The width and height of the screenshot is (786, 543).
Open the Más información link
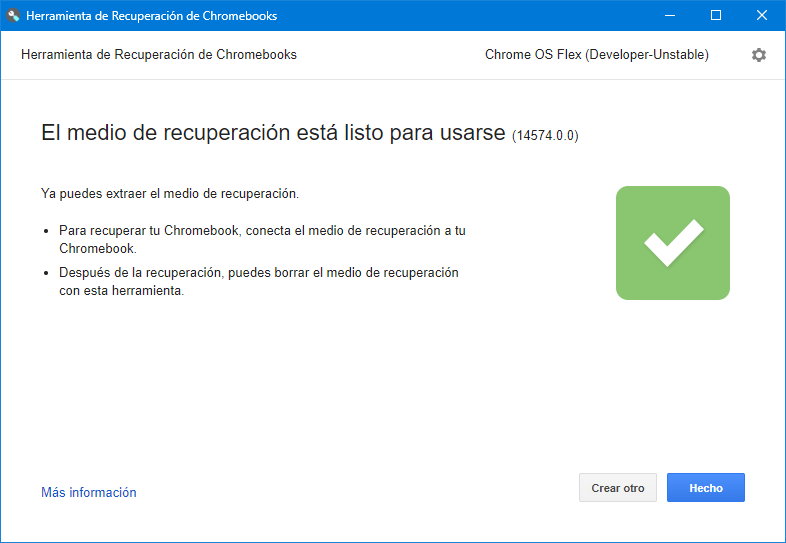(x=88, y=492)
